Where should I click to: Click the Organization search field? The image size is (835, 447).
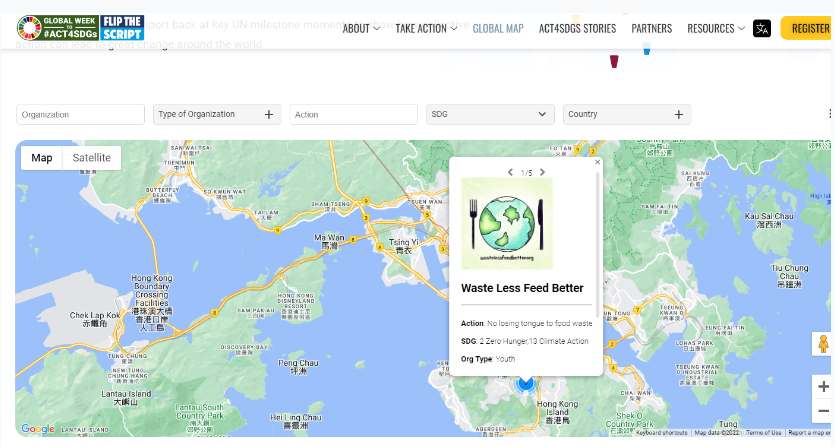pos(80,114)
